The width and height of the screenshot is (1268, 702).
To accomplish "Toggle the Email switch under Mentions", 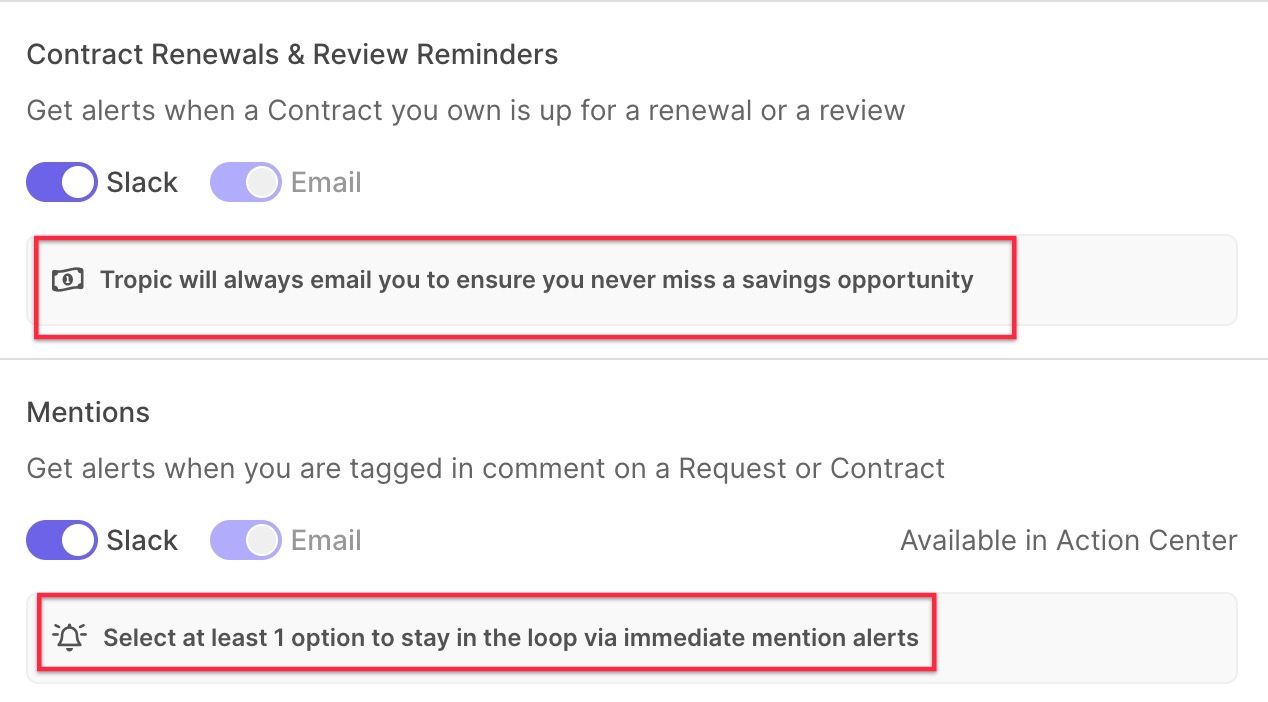I will (246, 540).
